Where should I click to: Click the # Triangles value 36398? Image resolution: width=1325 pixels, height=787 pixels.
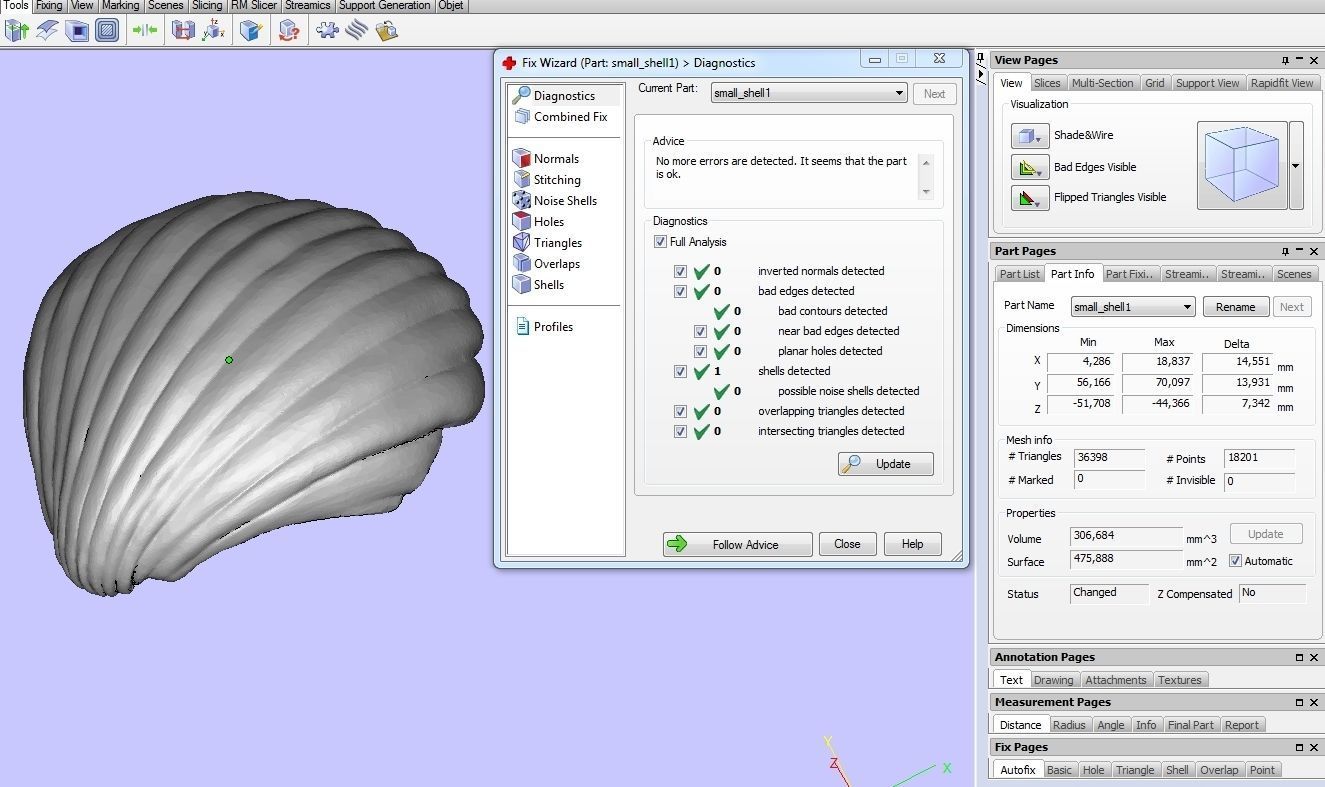pos(1109,457)
